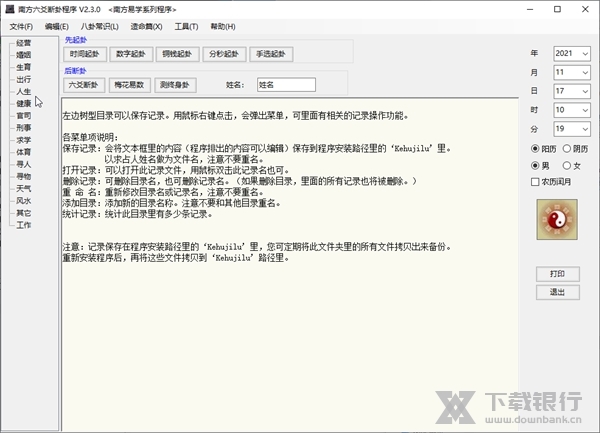Open the 工具(T) menu
The image size is (600, 433).
186,26
